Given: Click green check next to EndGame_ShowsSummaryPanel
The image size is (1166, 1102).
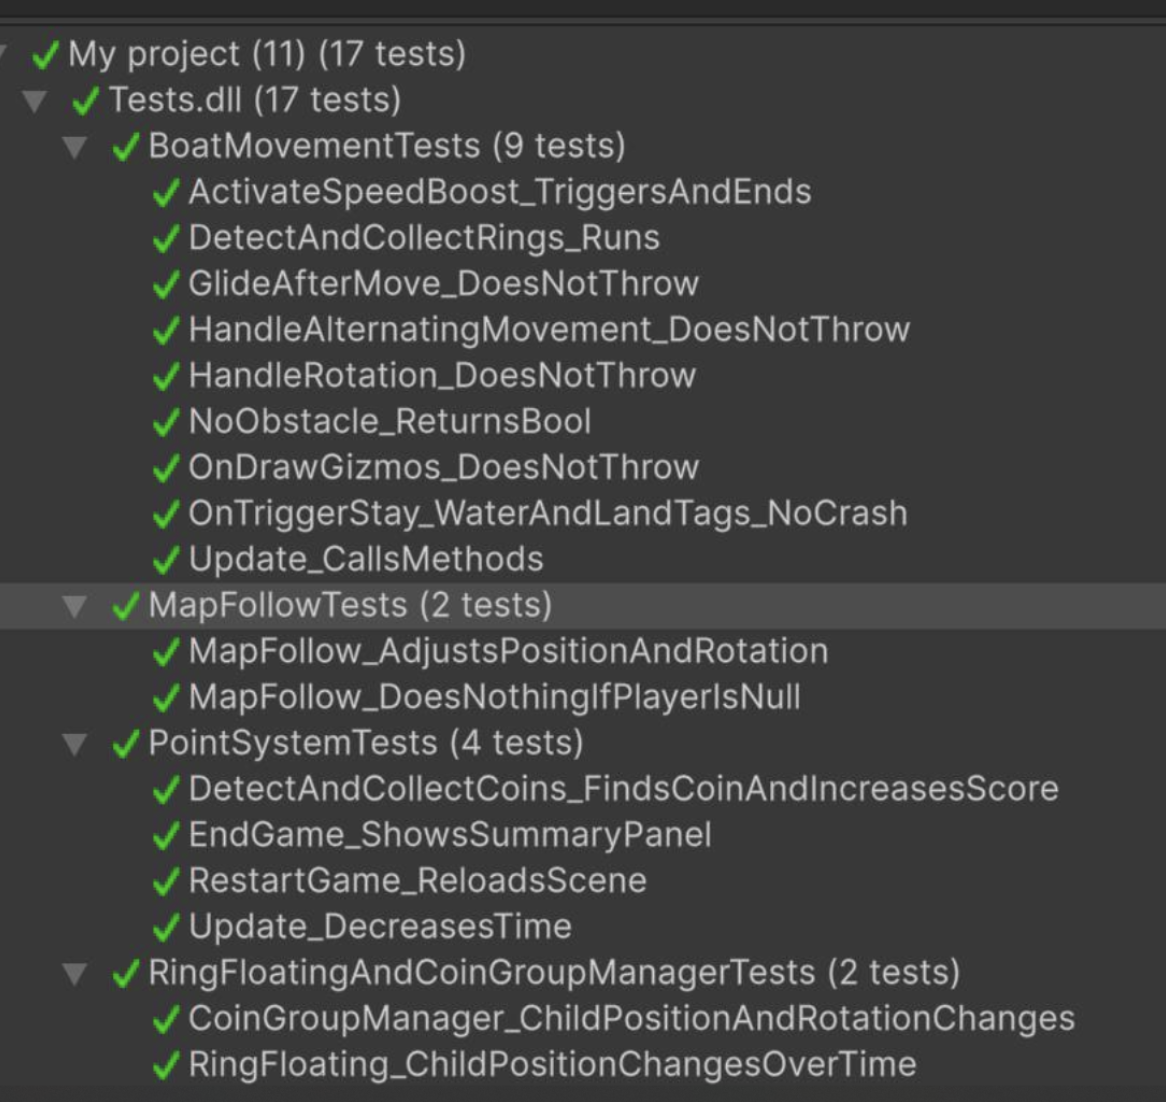Looking at the screenshot, I should pyautogui.click(x=166, y=836).
